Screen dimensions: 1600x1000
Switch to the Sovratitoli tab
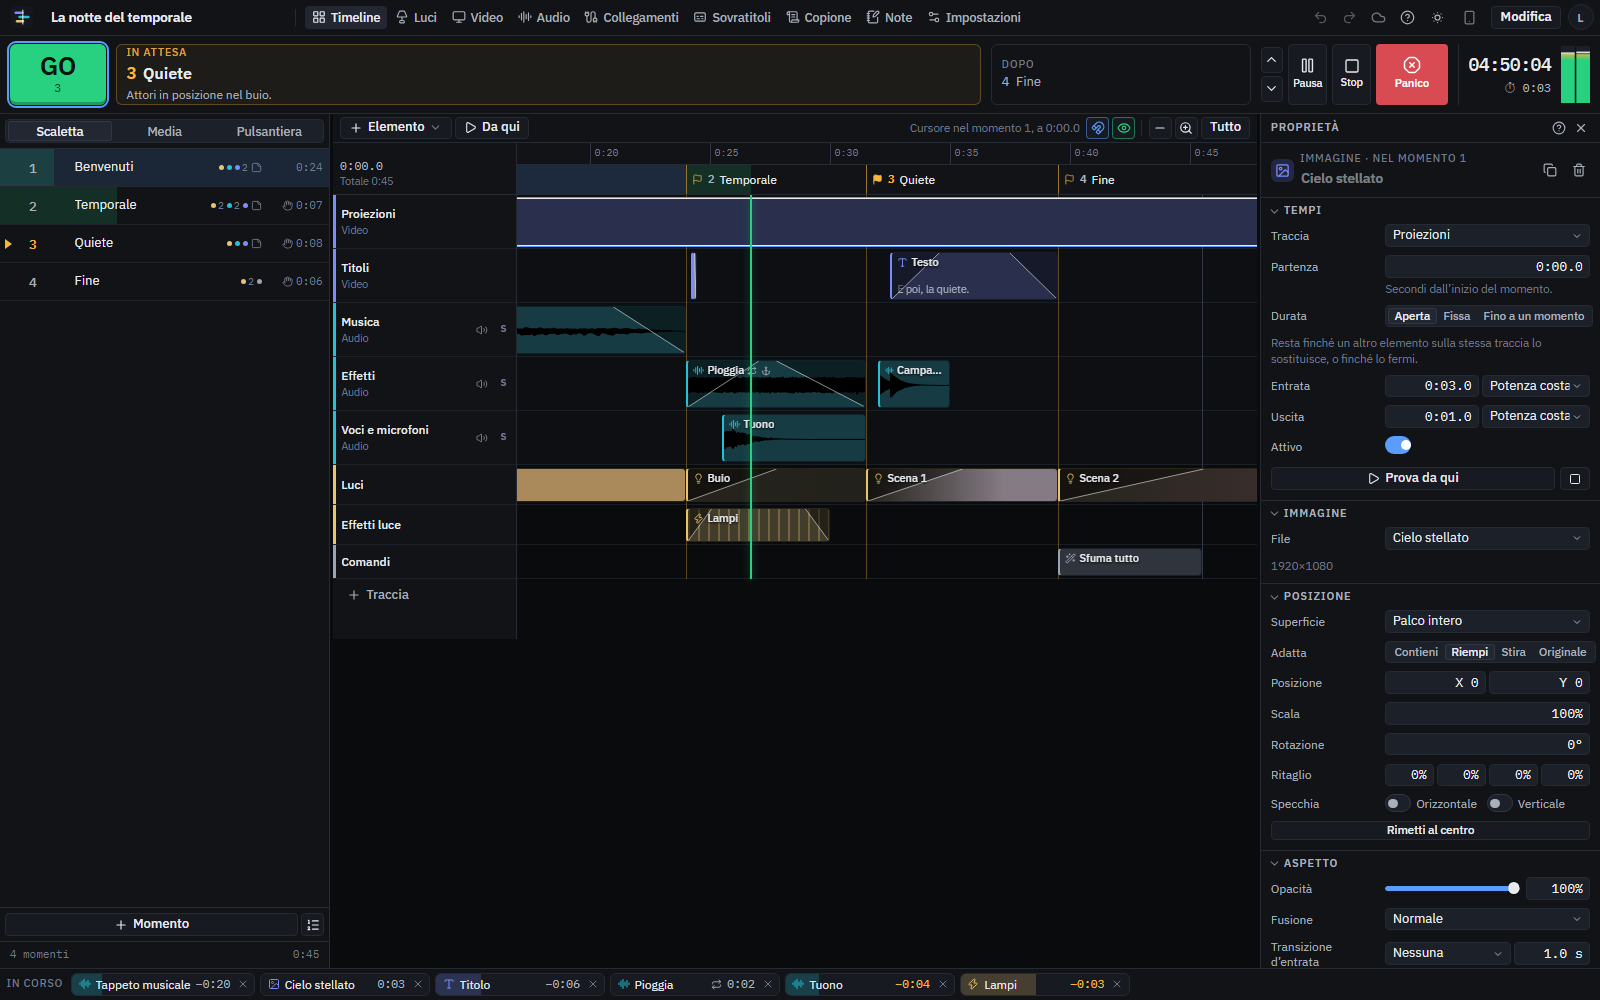click(732, 17)
